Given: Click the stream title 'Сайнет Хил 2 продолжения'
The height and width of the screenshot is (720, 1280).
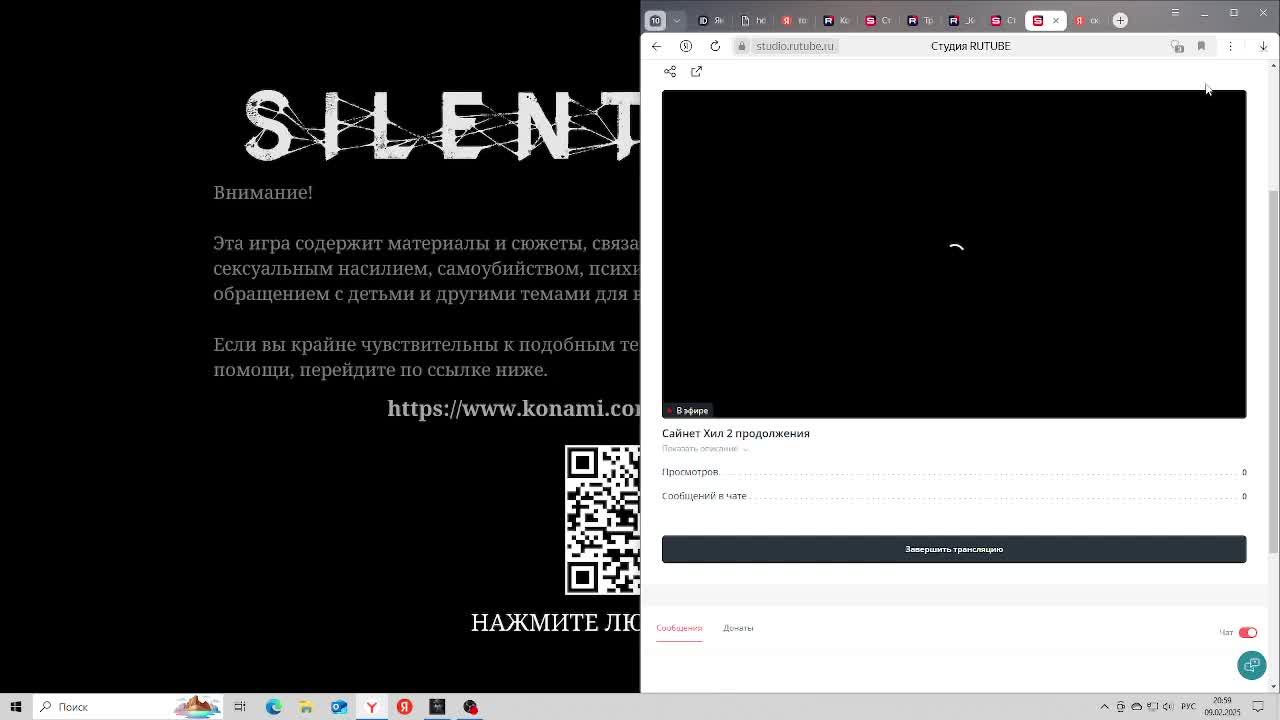Looking at the screenshot, I should point(736,433).
